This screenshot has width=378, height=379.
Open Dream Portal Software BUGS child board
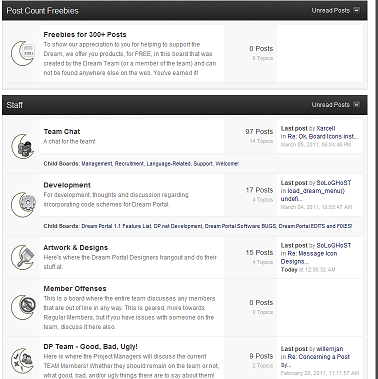(x=240, y=226)
